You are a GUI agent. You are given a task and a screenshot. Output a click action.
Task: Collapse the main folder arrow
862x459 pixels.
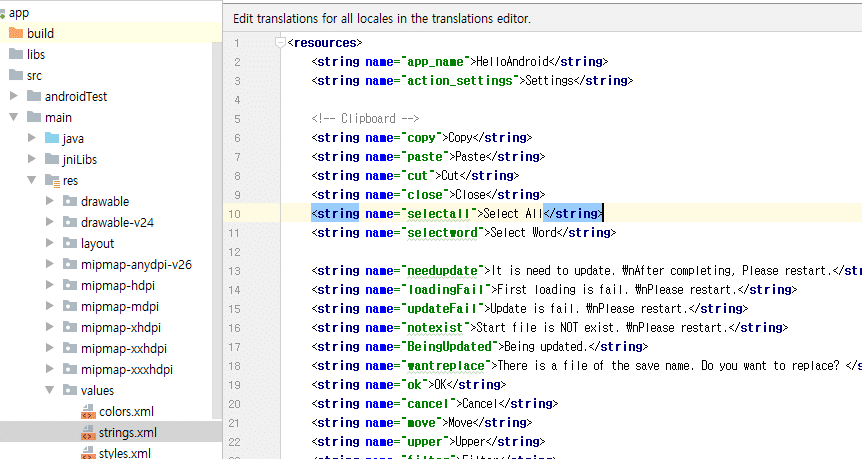(14, 117)
